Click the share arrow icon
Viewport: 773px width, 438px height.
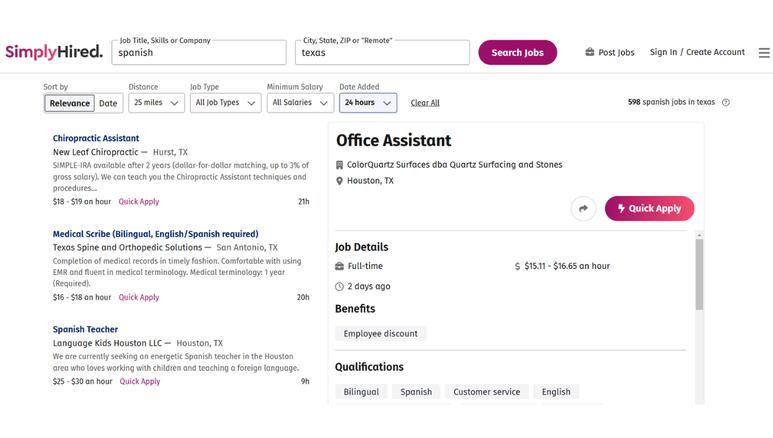[x=583, y=208]
